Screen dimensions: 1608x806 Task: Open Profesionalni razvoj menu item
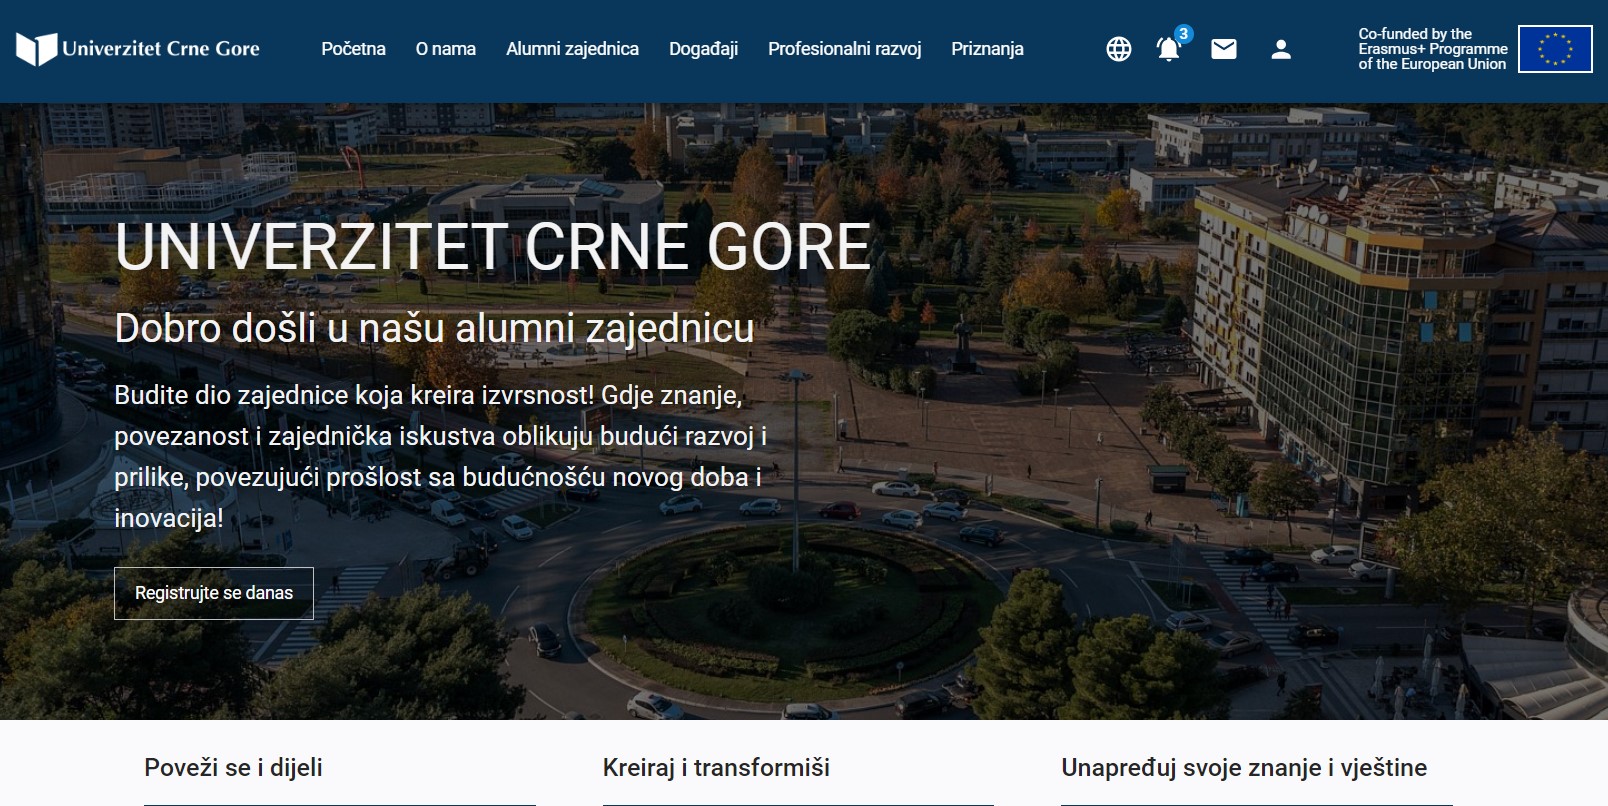coord(844,49)
